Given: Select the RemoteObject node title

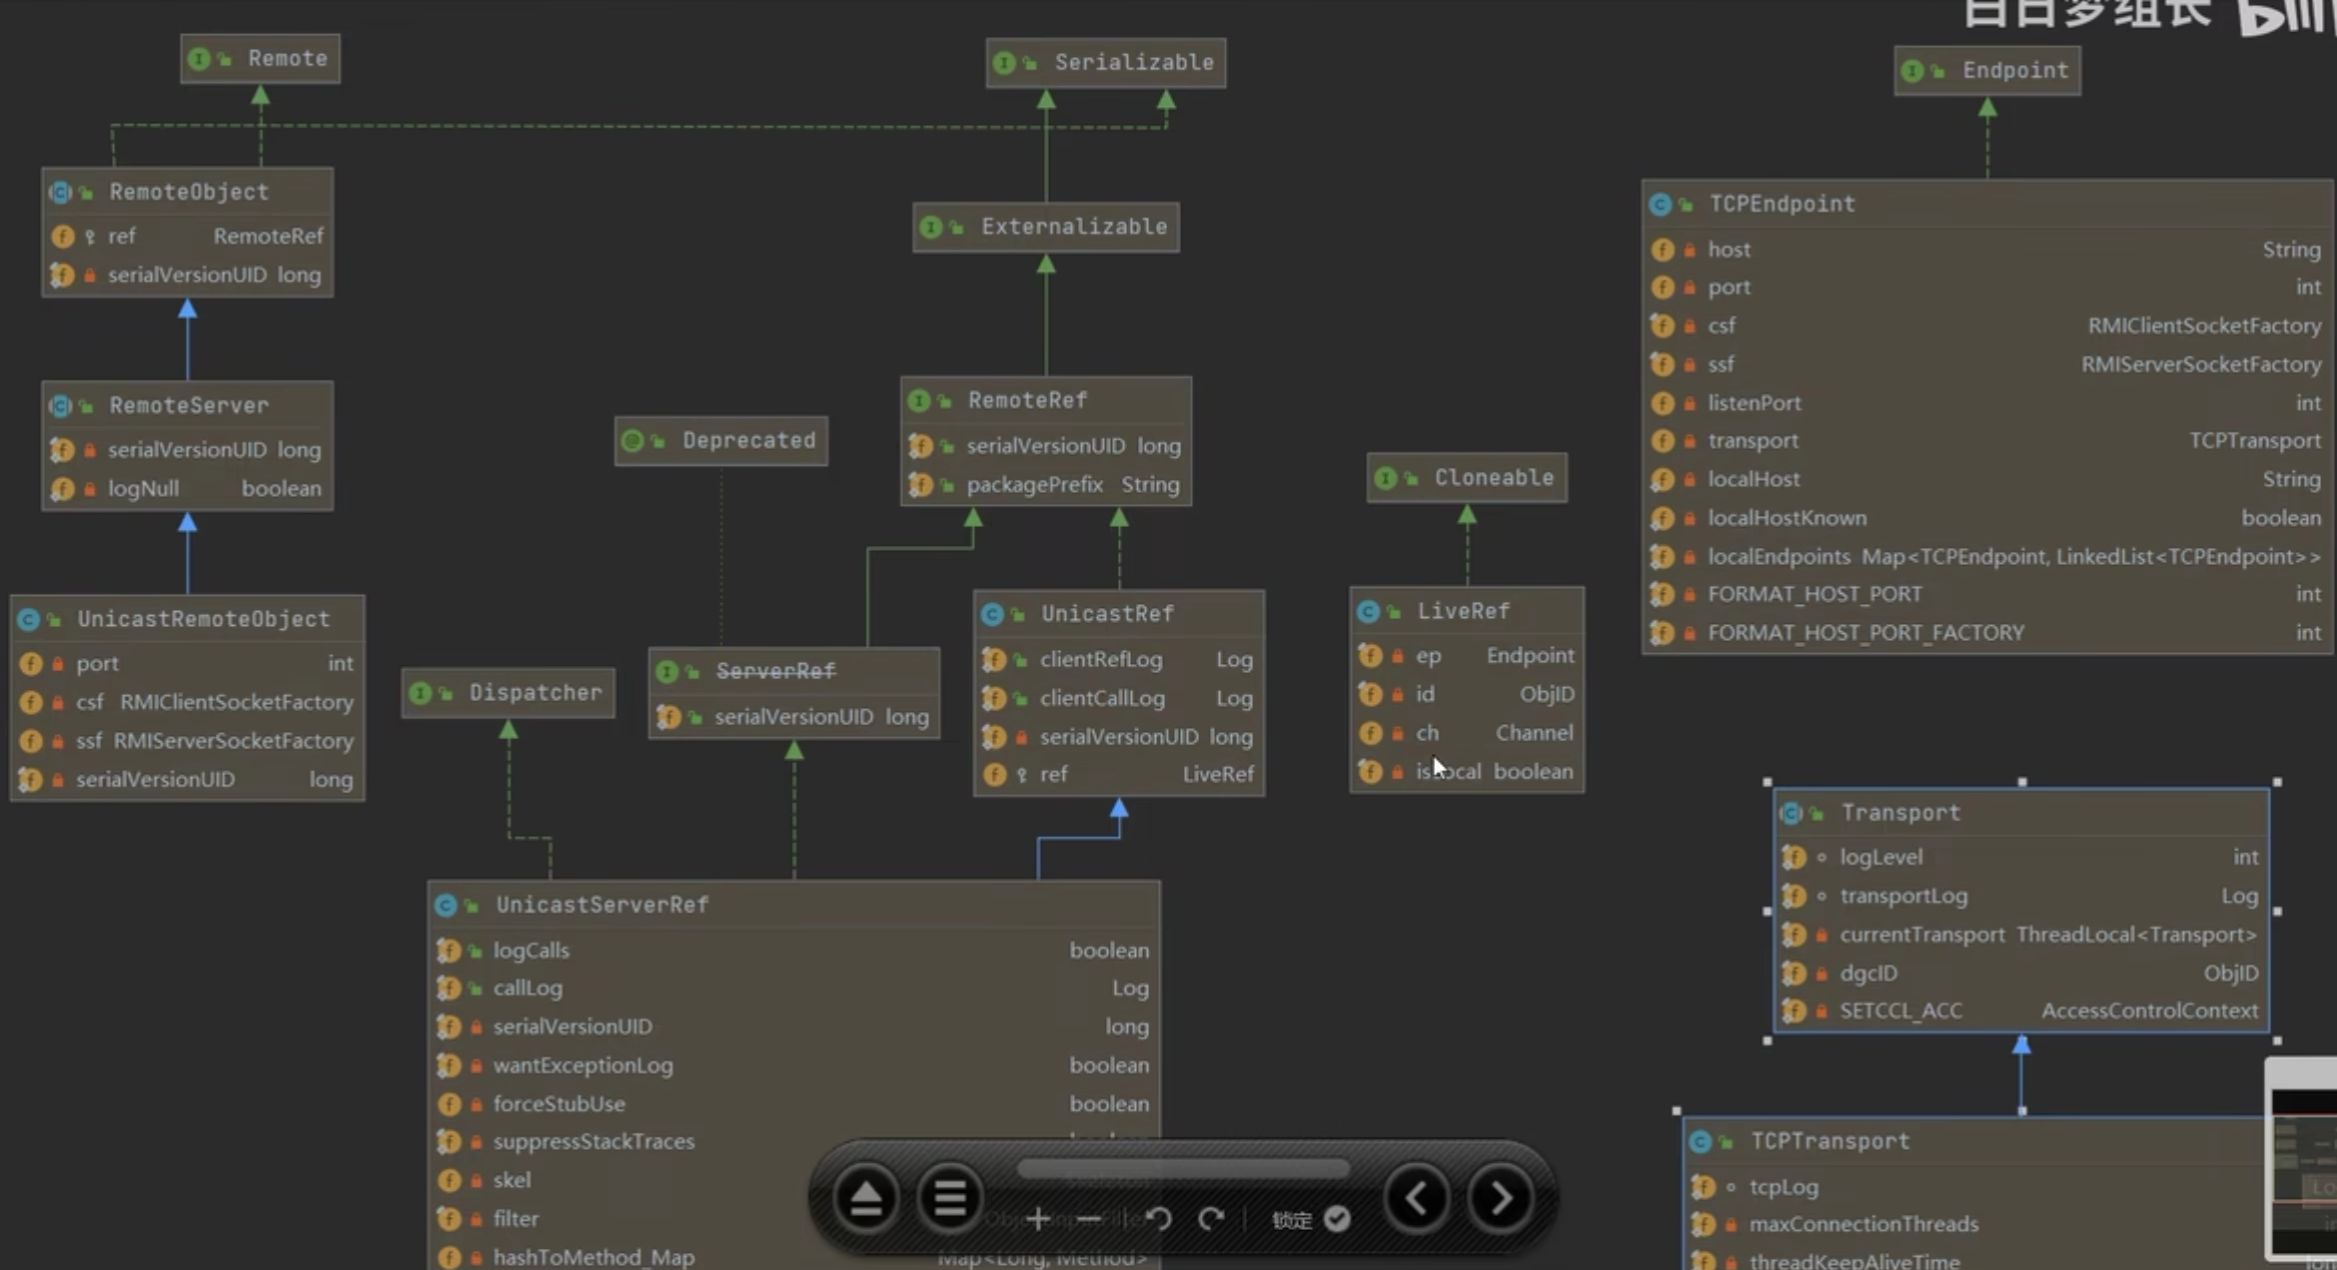Looking at the screenshot, I should click(x=189, y=191).
